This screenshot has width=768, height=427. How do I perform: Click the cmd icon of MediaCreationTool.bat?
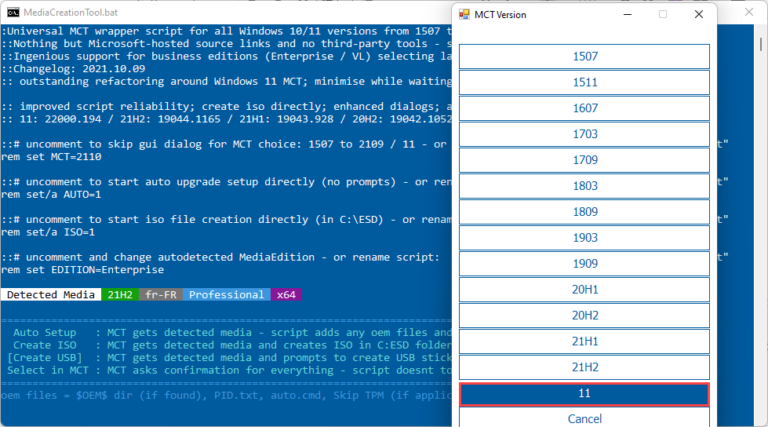pos(13,14)
